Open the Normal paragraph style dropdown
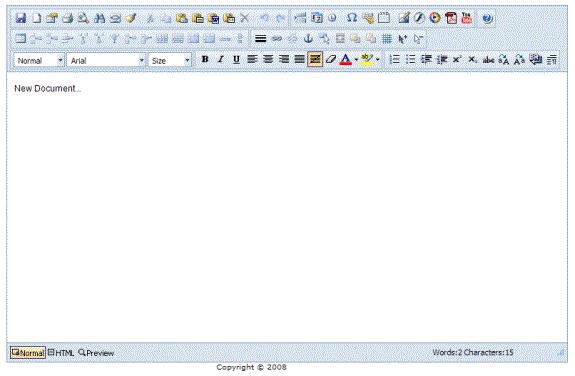 click(39, 60)
